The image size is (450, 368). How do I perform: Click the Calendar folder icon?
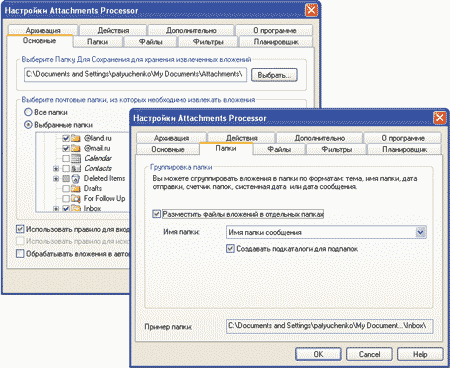pos(76,158)
